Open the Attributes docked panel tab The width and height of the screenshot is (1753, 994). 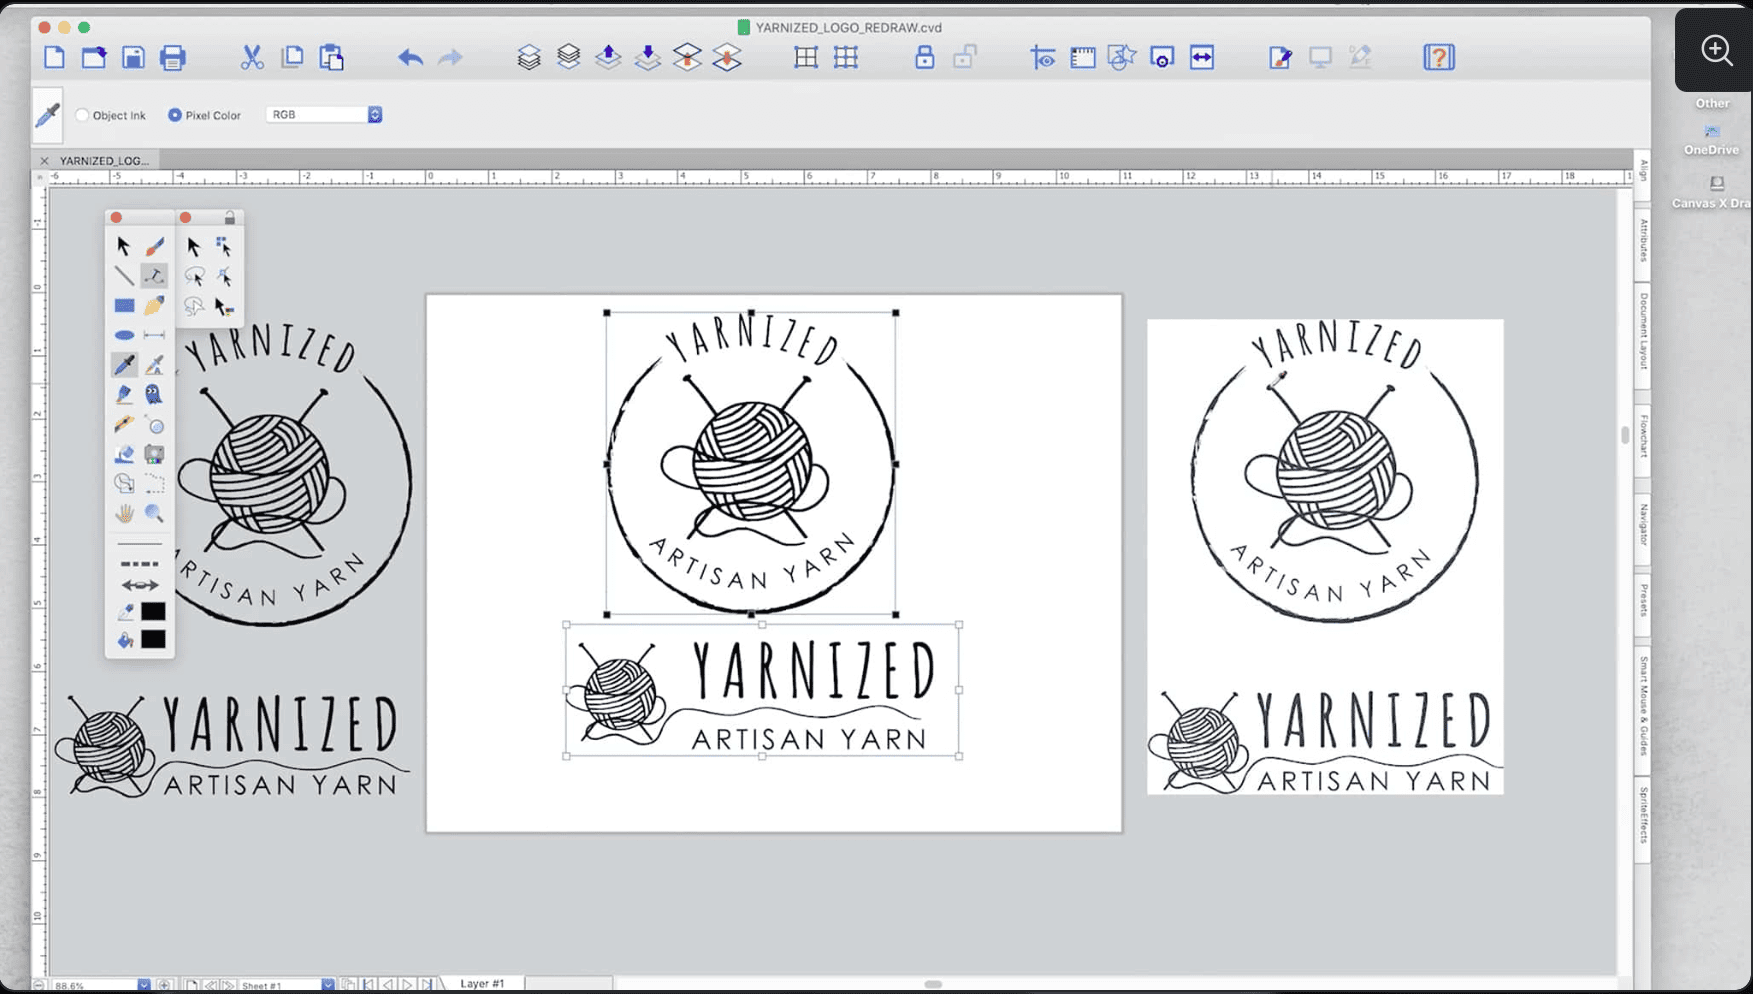pyautogui.click(x=1643, y=240)
